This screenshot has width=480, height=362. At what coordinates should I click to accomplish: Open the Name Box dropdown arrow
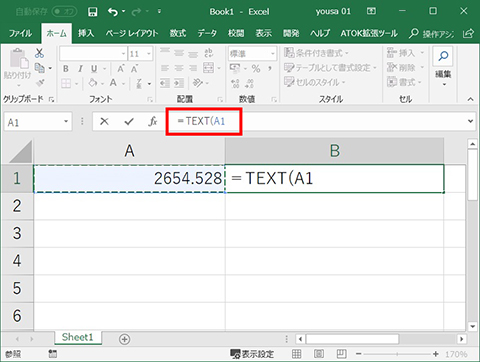pos(66,121)
